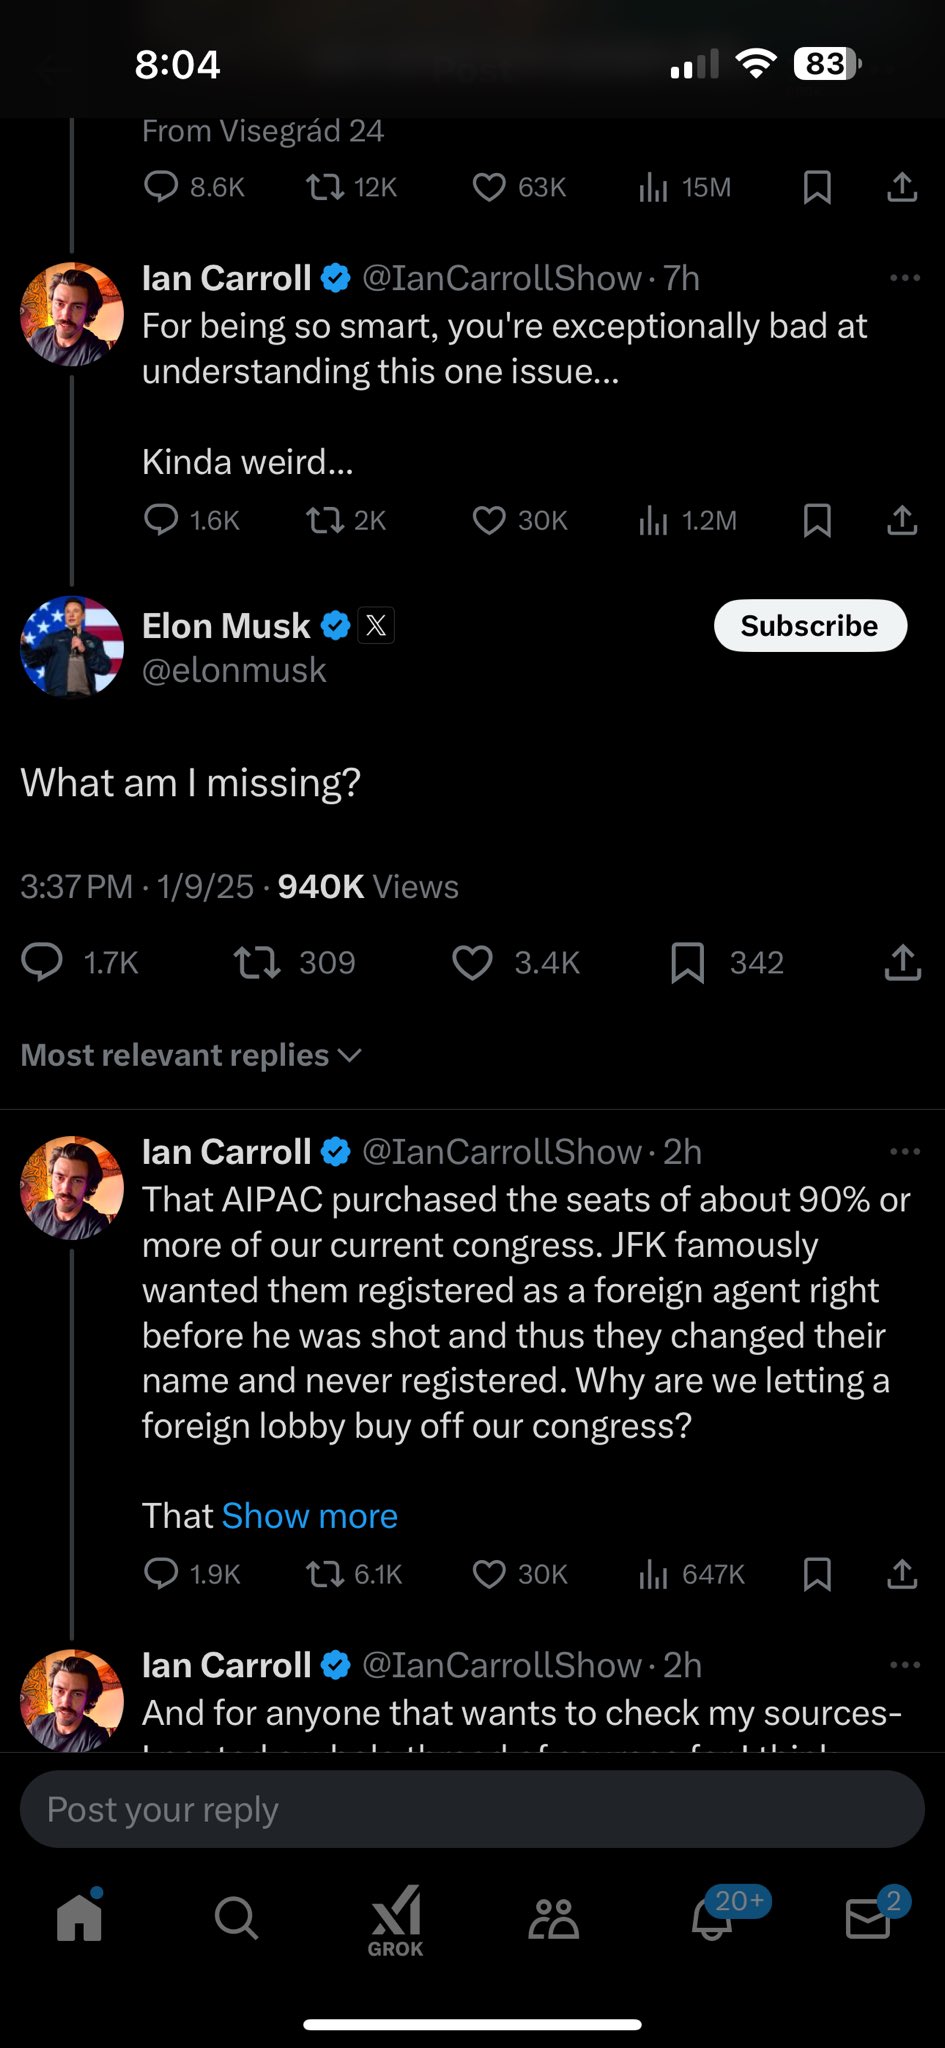Open more options on Ian Carroll's first tweet
945x2048 pixels.
pyautogui.click(x=905, y=277)
